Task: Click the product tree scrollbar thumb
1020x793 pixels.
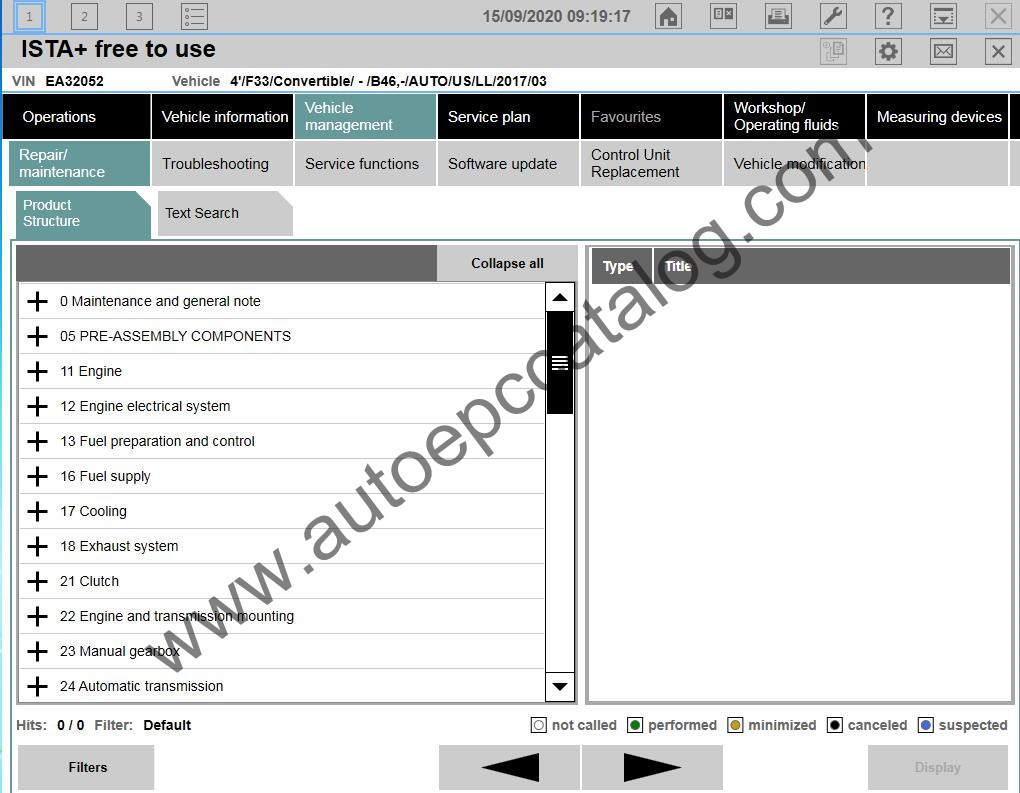Action: [x=559, y=363]
